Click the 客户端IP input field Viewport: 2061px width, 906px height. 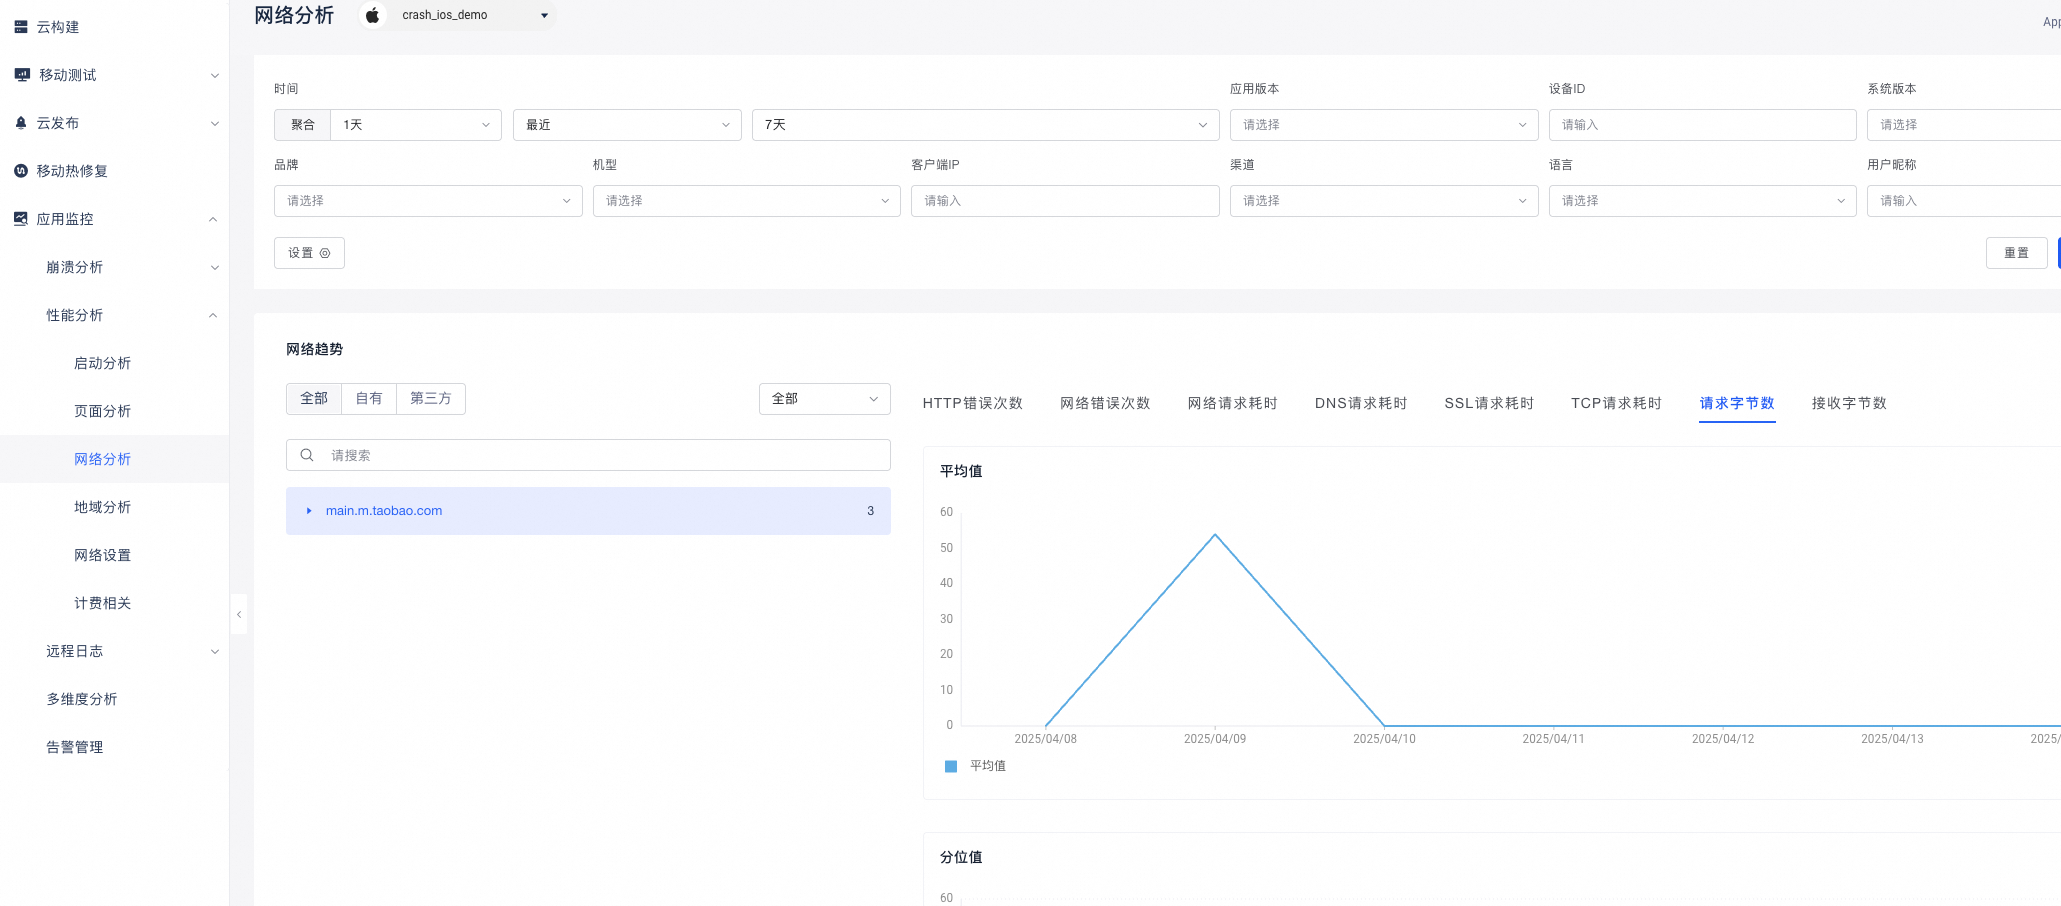[x=1065, y=201]
